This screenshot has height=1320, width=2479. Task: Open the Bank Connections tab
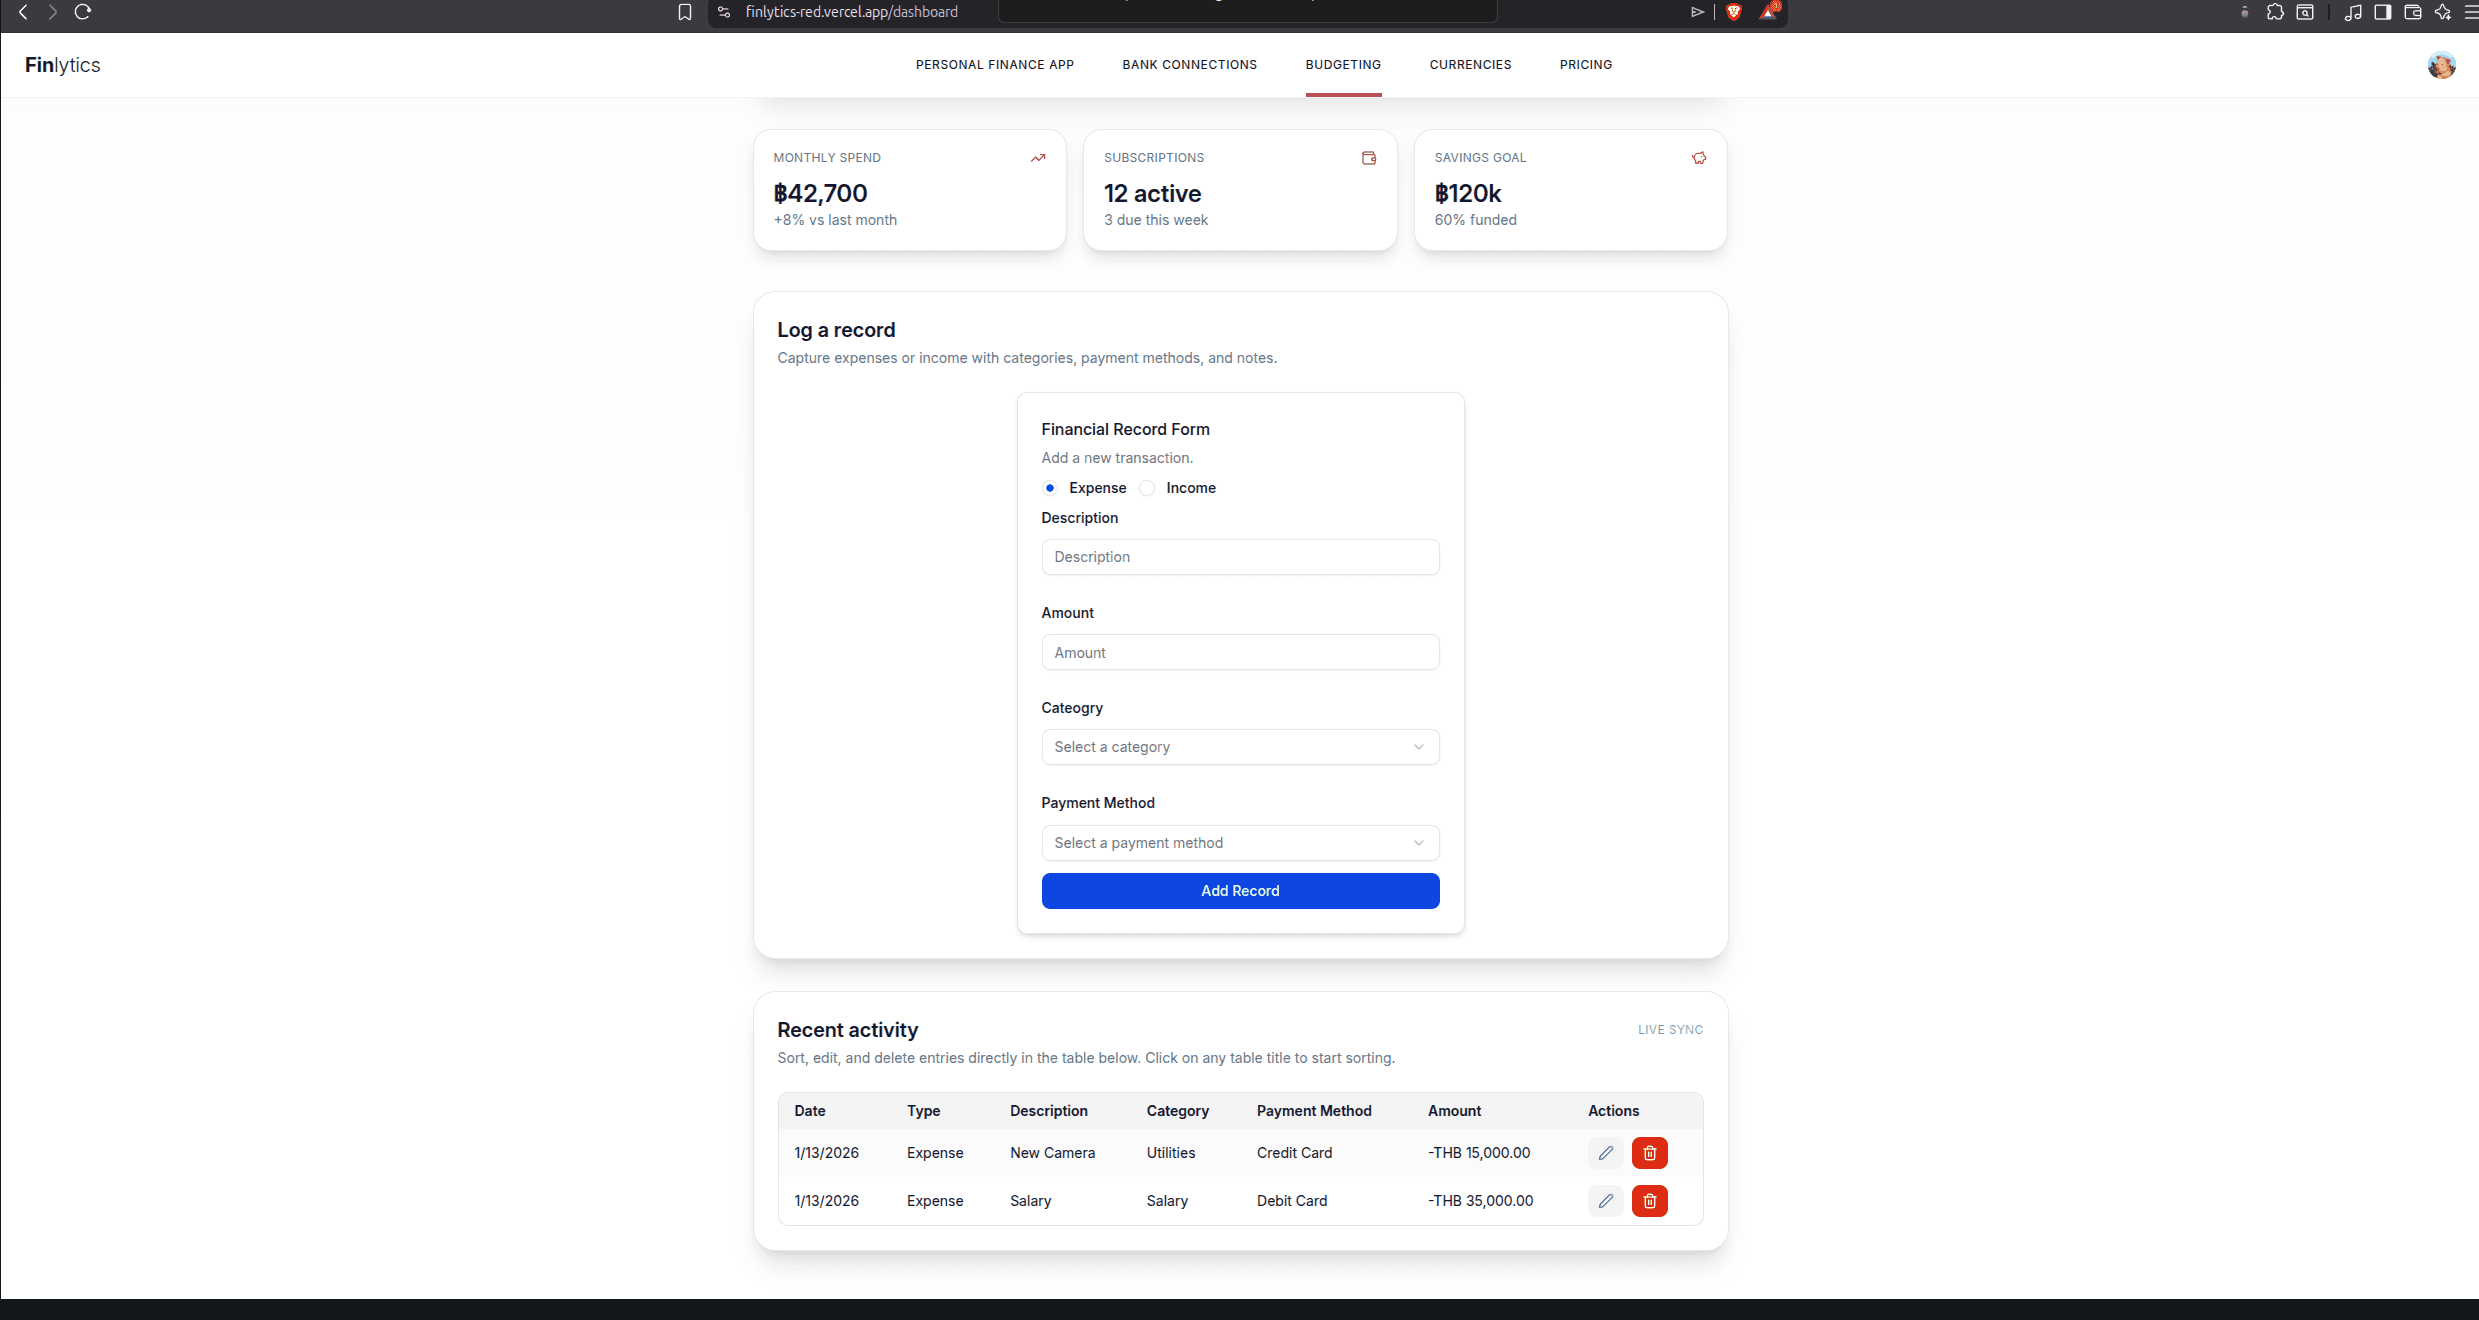1189,64
